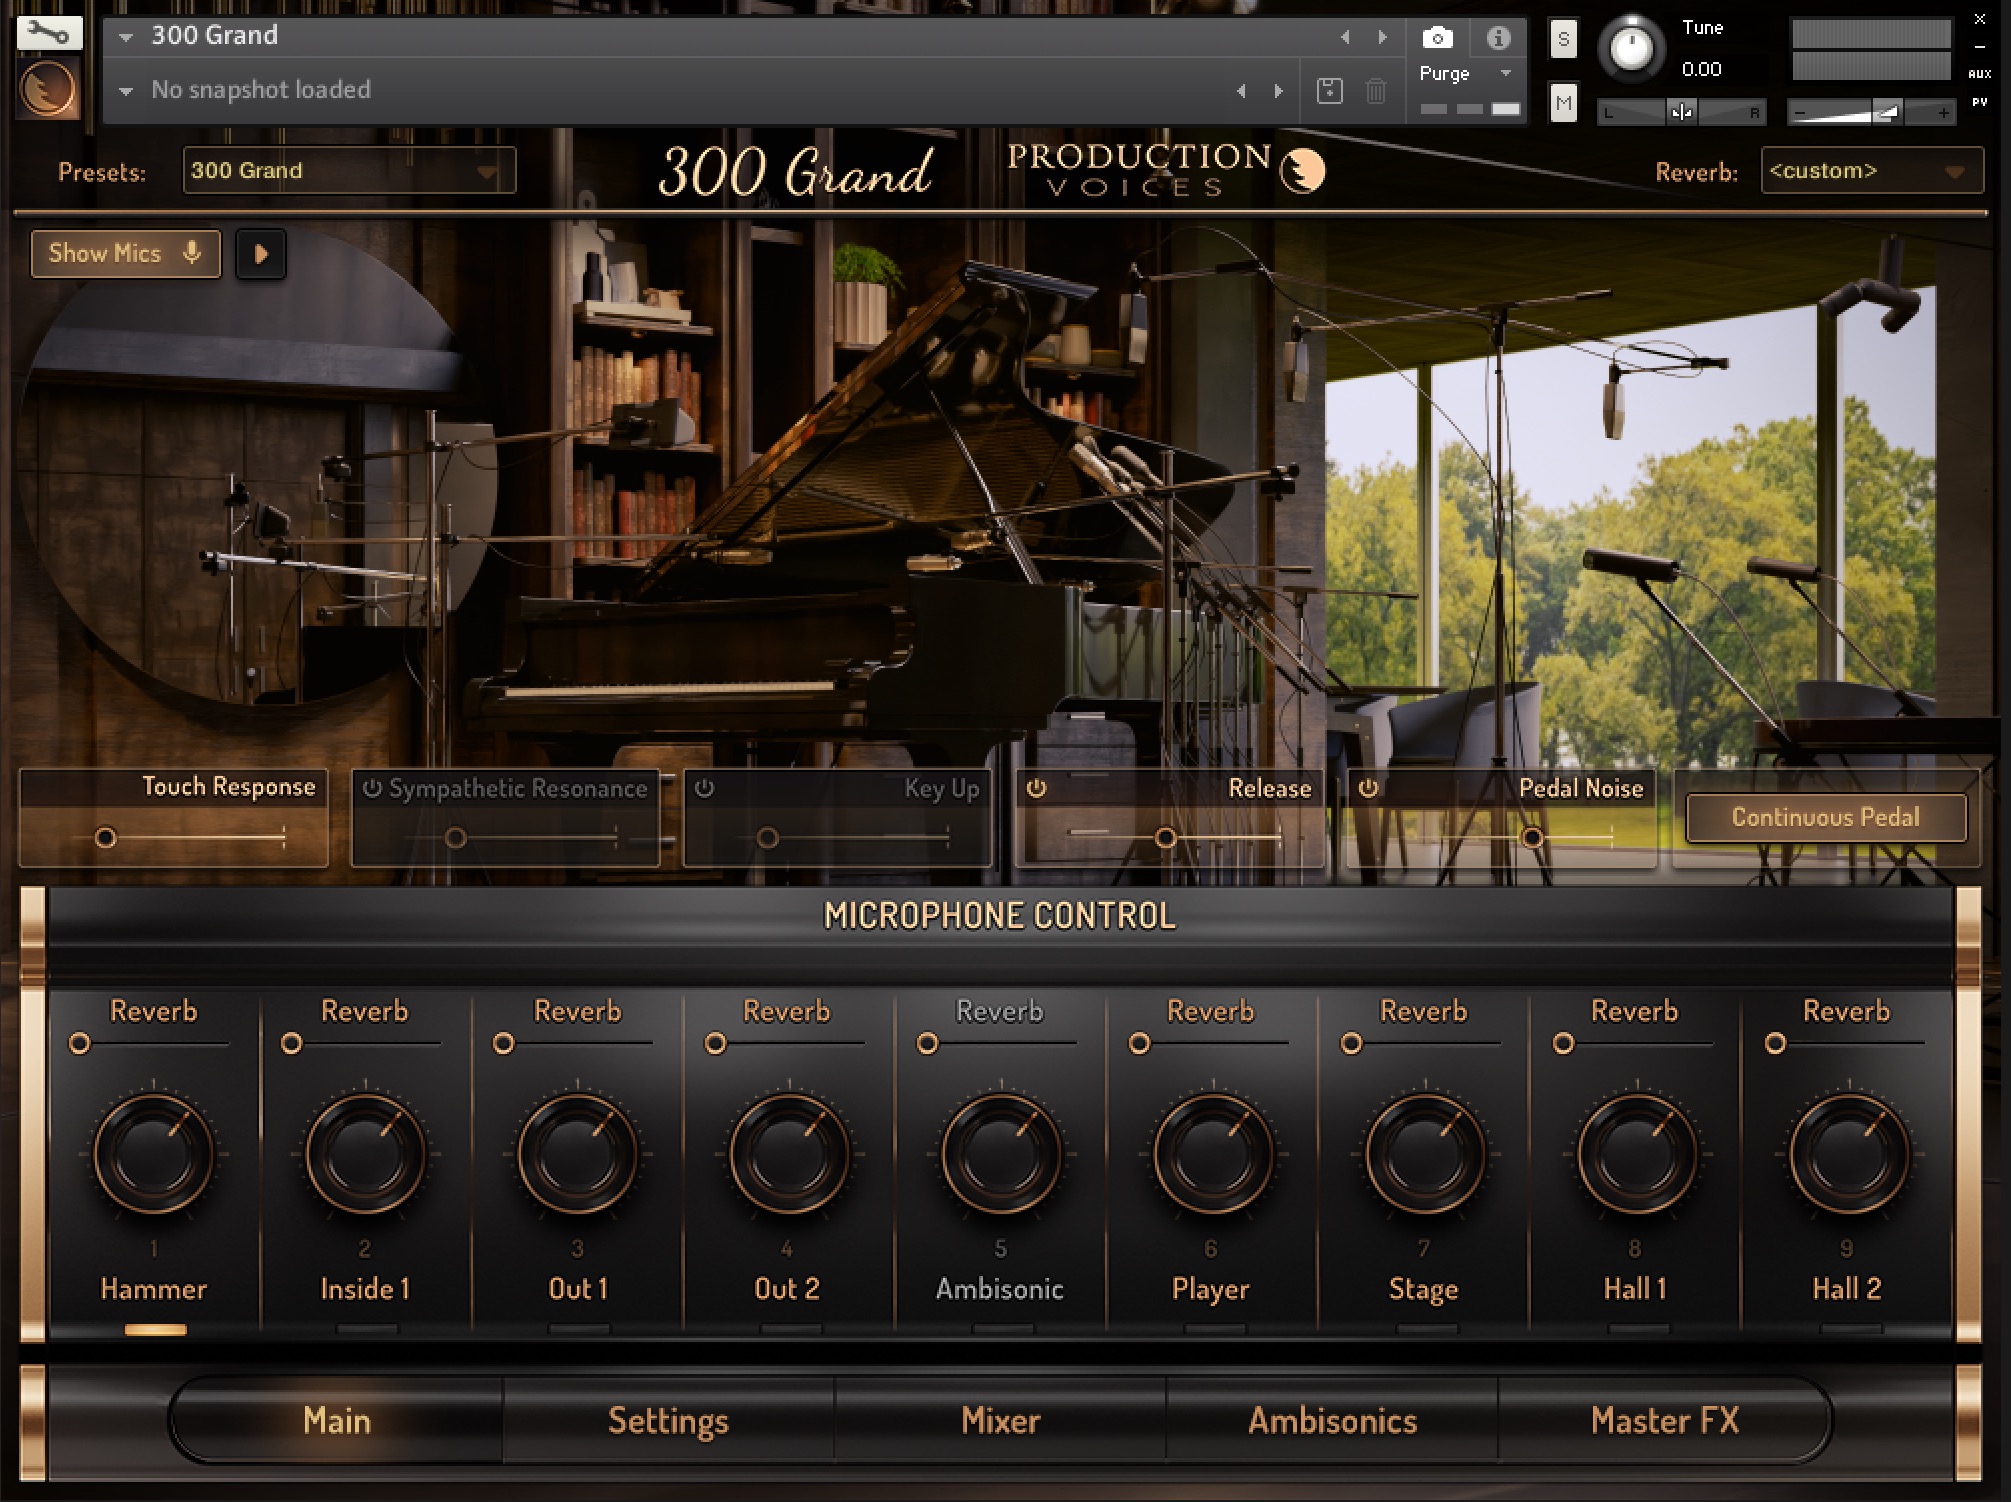This screenshot has height=1502, width=2011.
Task: Toggle the Hammer mic on/off indicator
Action: point(155,1330)
